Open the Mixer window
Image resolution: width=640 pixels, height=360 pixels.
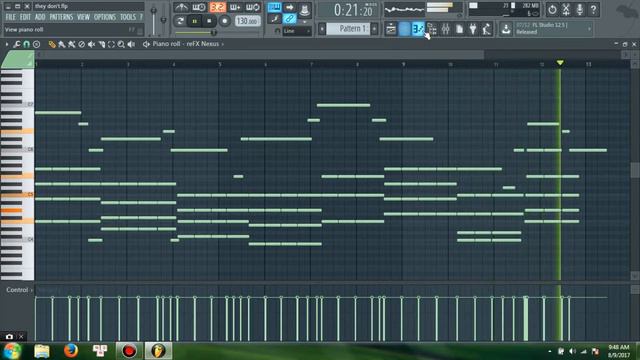(x=445, y=29)
